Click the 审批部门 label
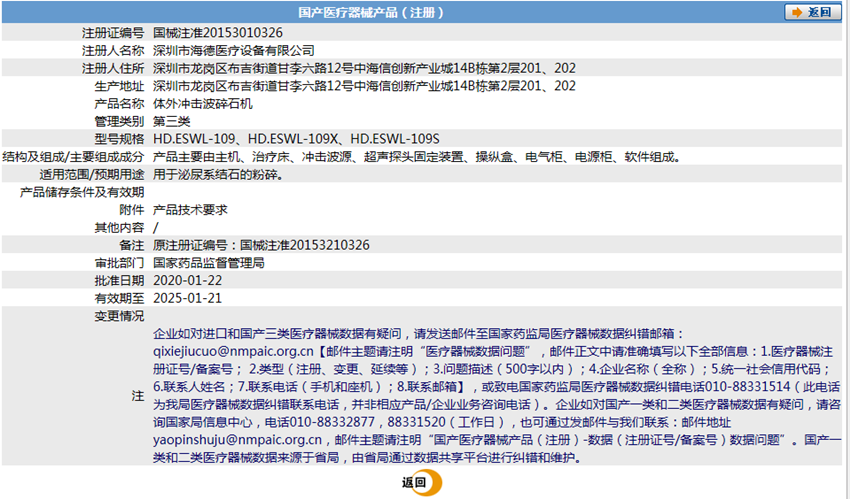 coord(119,263)
